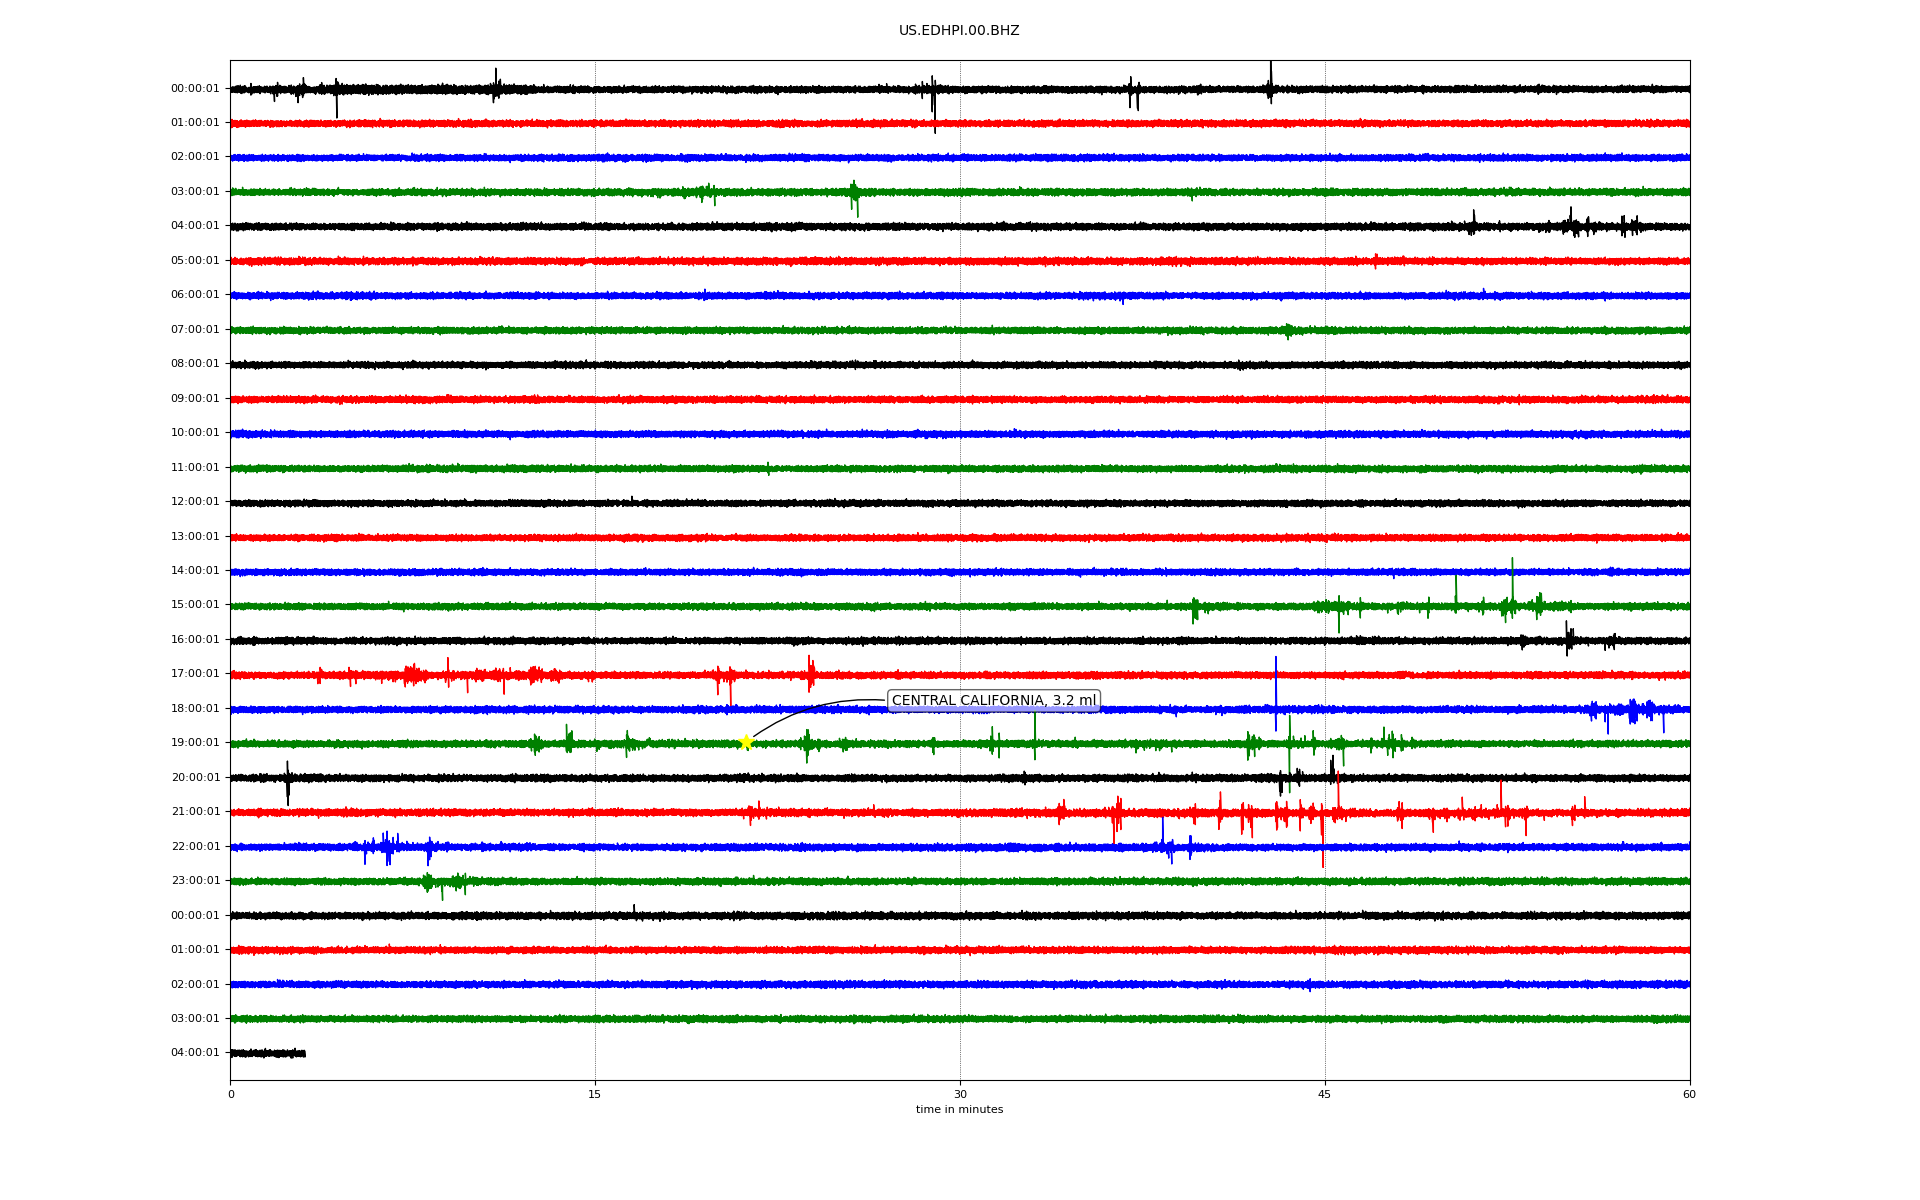
Task: Select the 21:00:01 time label
Action: (195, 812)
